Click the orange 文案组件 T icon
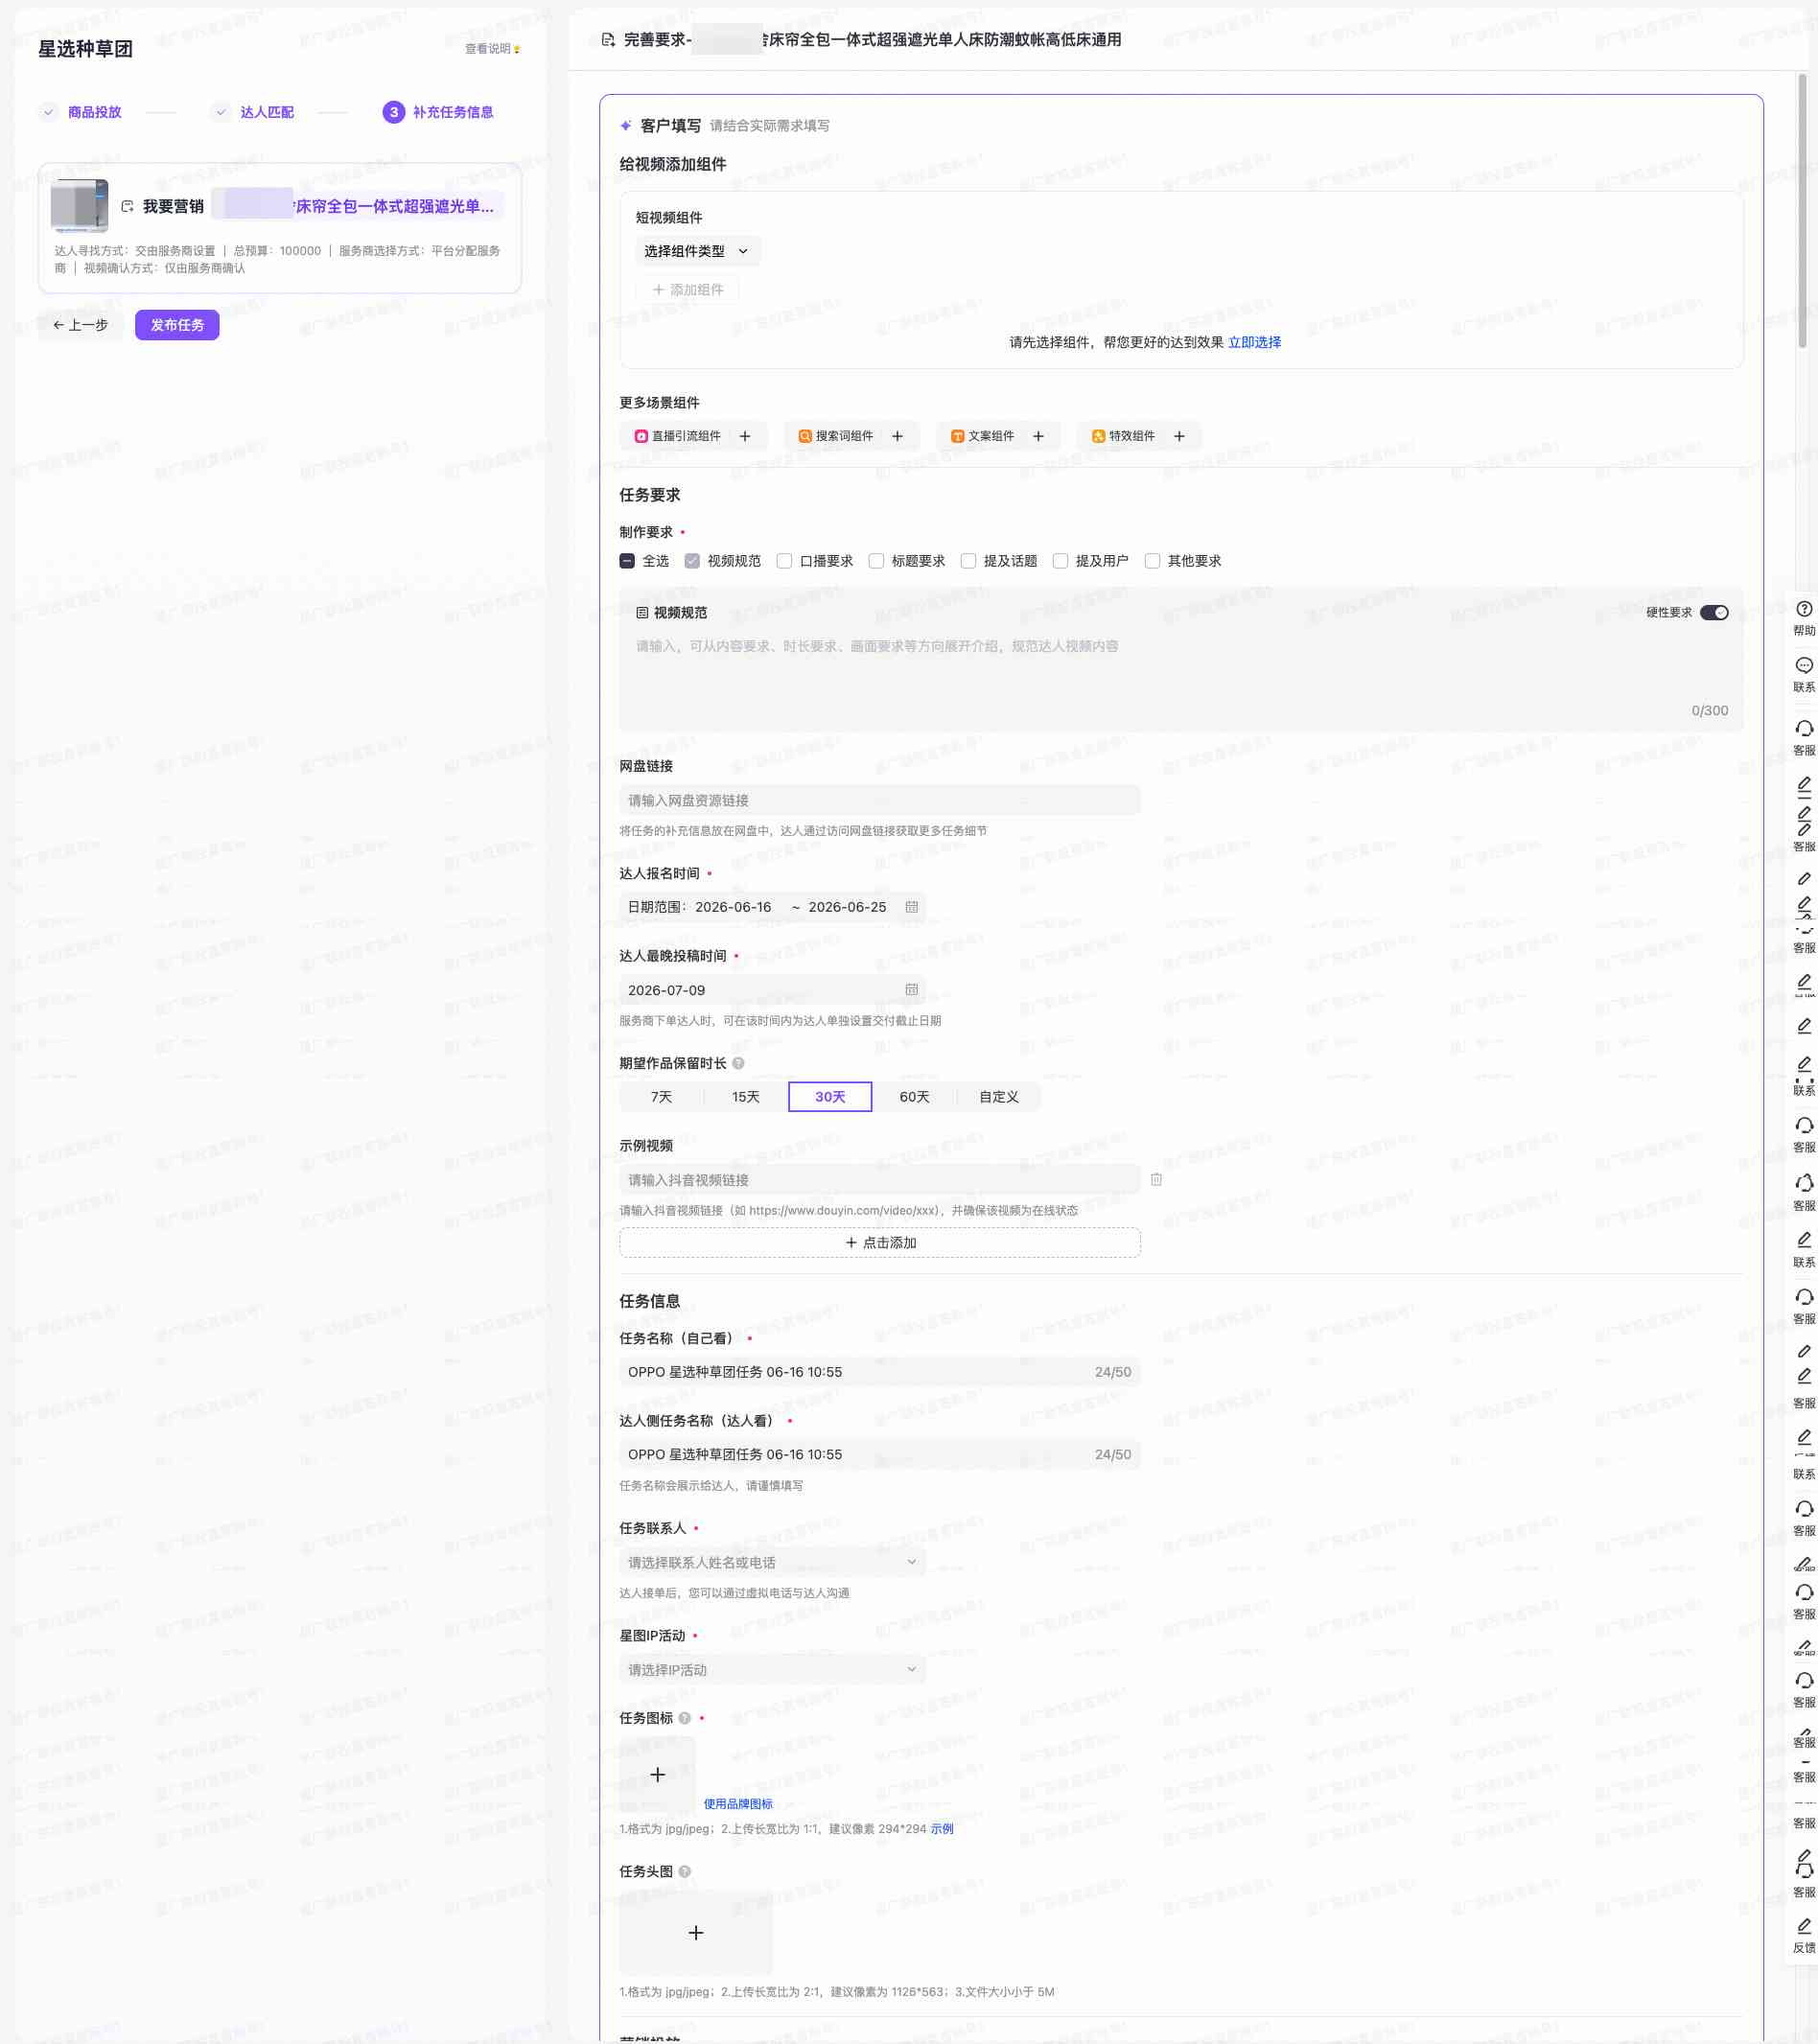The width and height of the screenshot is (1818, 2044). (x=957, y=436)
